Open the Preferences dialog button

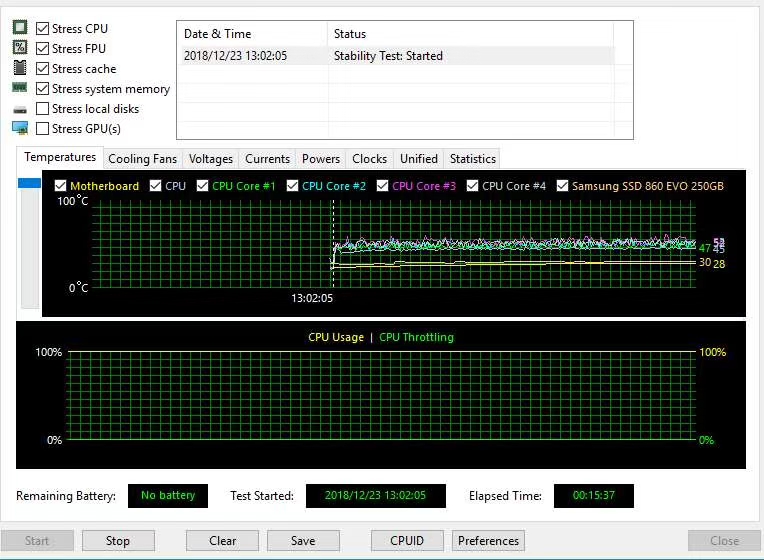point(488,541)
